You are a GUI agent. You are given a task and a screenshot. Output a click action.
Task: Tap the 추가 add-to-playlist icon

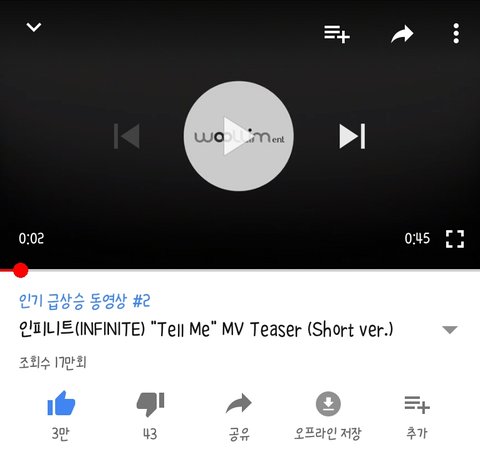(x=417, y=404)
